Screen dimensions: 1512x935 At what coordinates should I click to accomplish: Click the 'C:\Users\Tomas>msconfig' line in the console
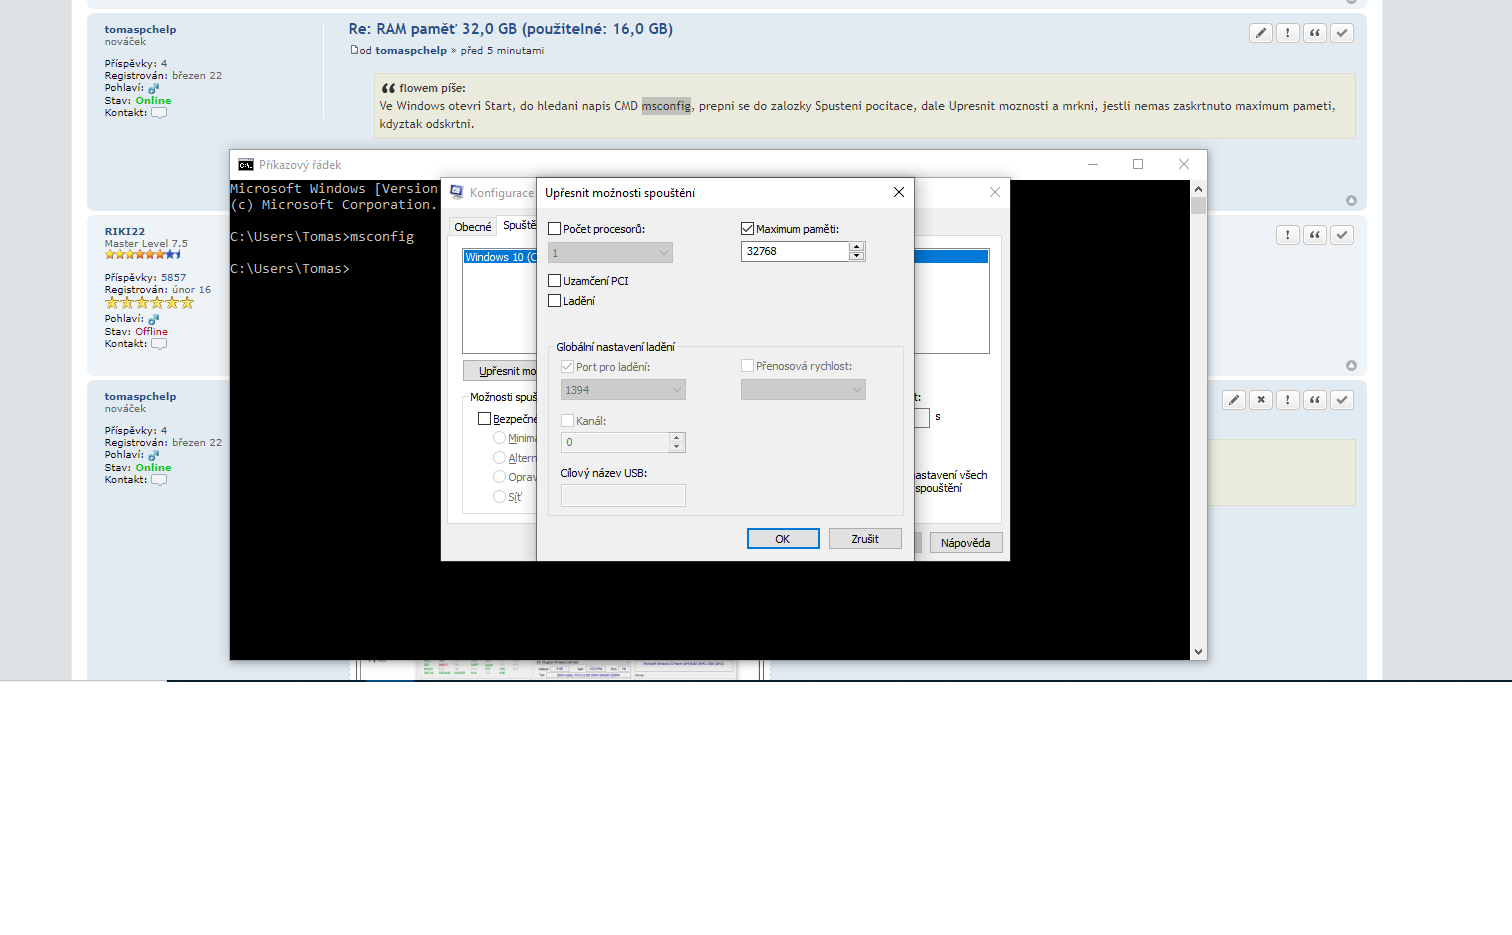pyautogui.click(x=322, y=237)
